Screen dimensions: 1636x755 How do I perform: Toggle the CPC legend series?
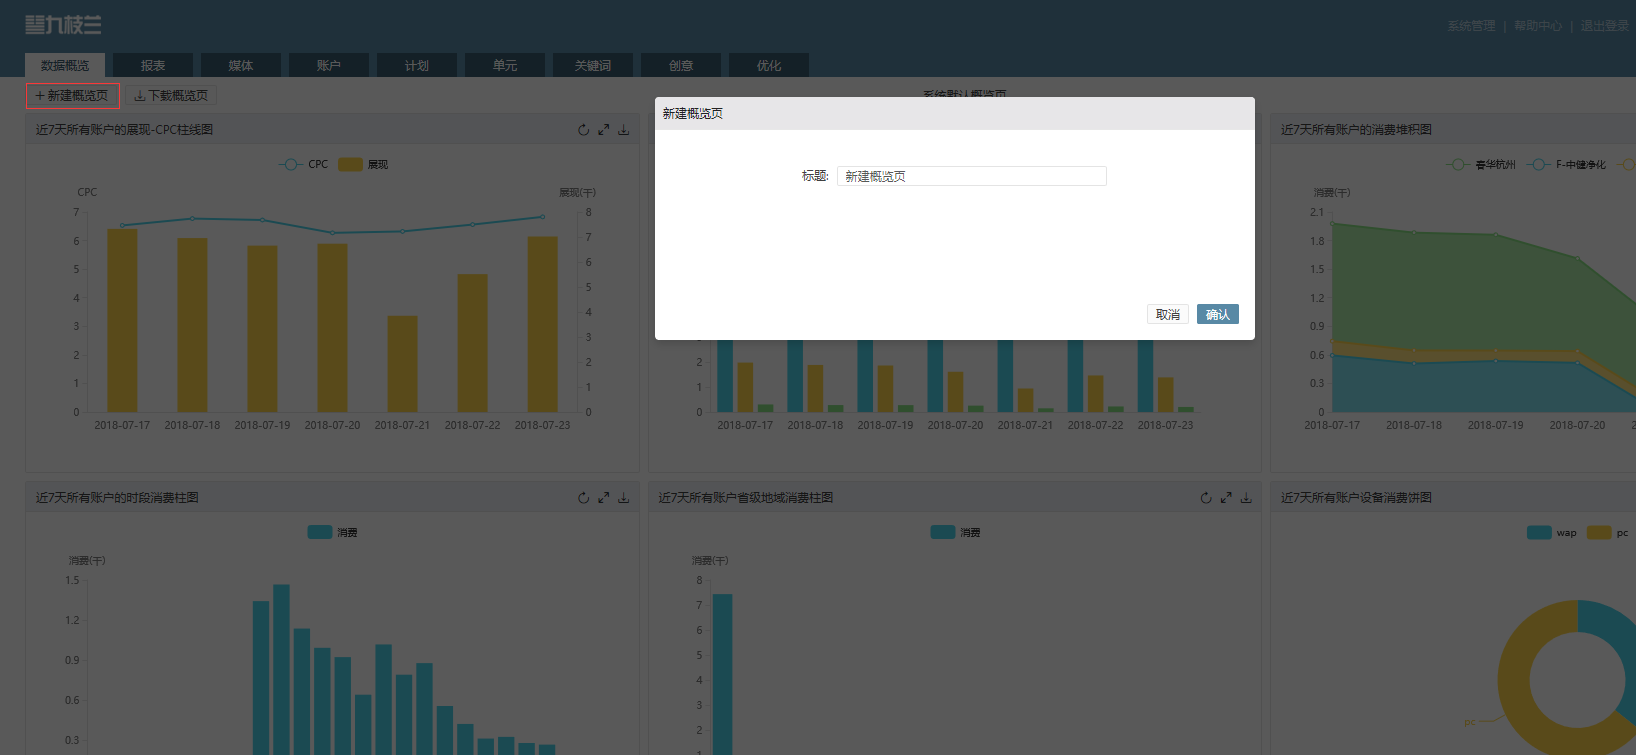point(303,165)
